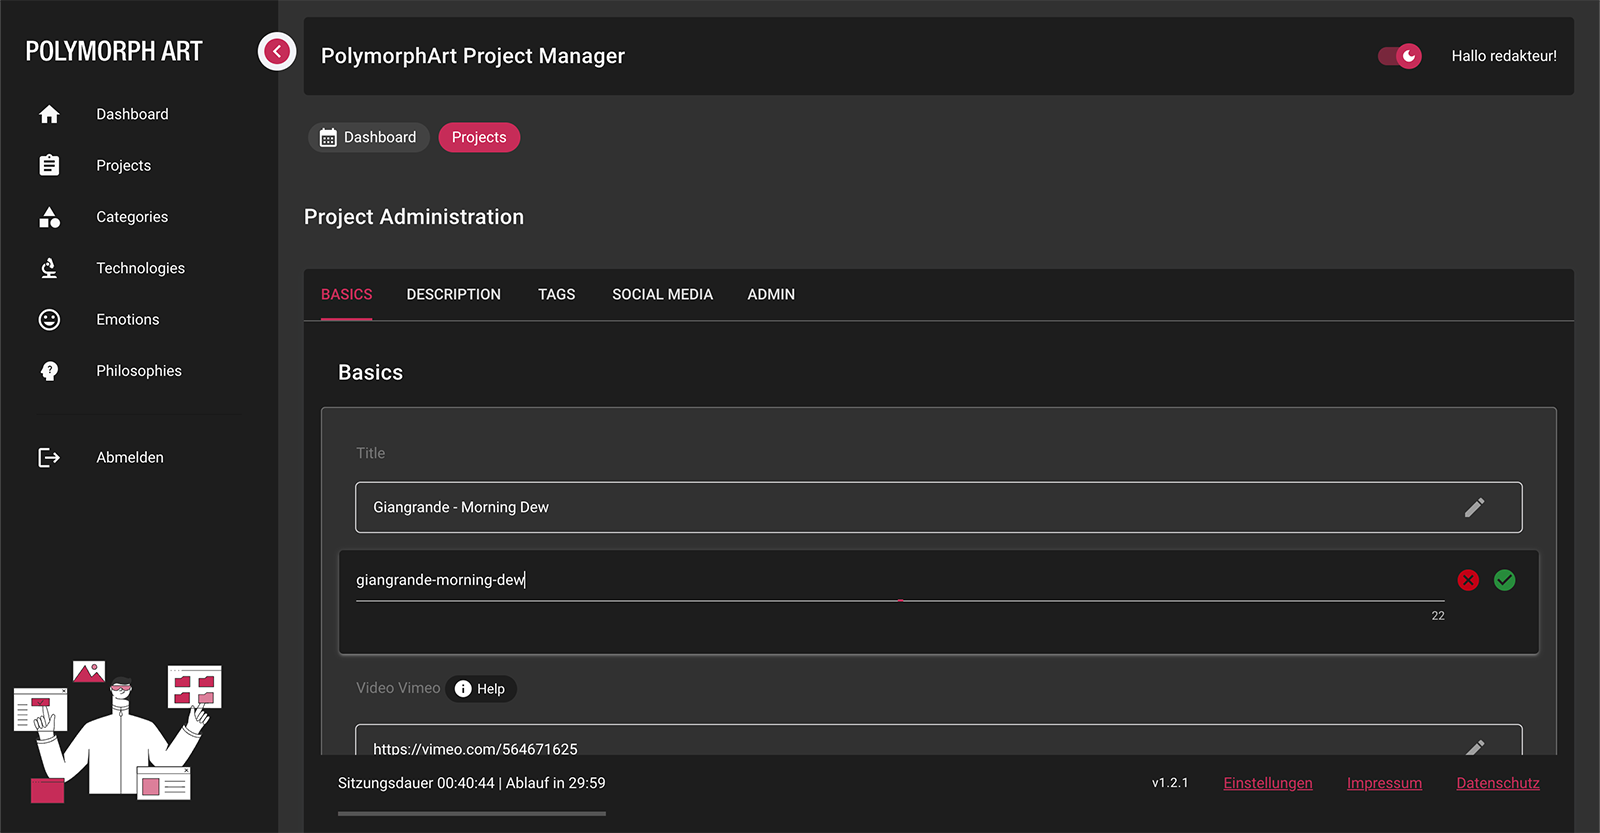Click the session expiry progress bar
The height and width of the screenshot is (833, 1600).
click(472, 814)
